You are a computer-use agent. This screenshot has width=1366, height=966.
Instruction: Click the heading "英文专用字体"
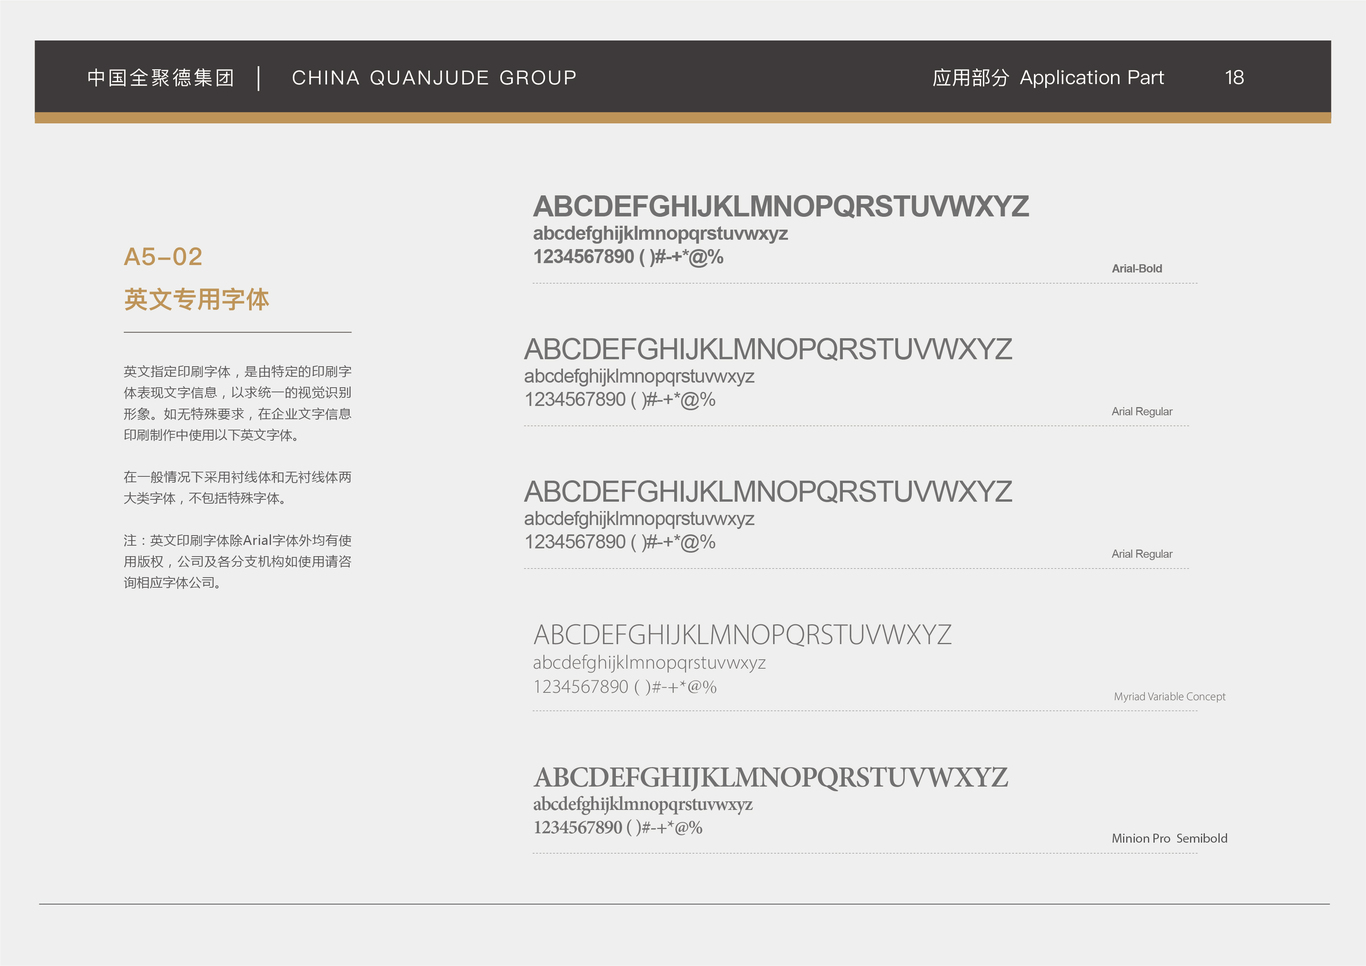click(x=196, y=299)
